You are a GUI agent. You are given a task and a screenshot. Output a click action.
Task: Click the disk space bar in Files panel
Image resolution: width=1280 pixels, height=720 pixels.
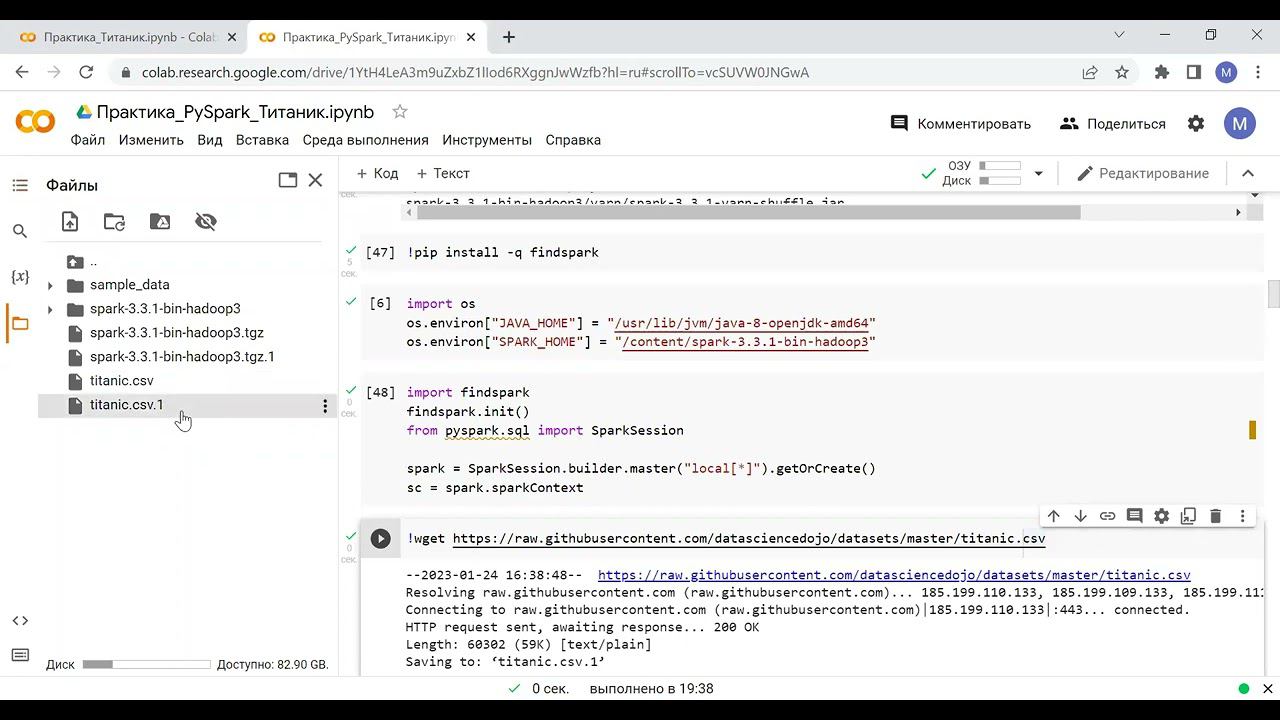[147, 665]
